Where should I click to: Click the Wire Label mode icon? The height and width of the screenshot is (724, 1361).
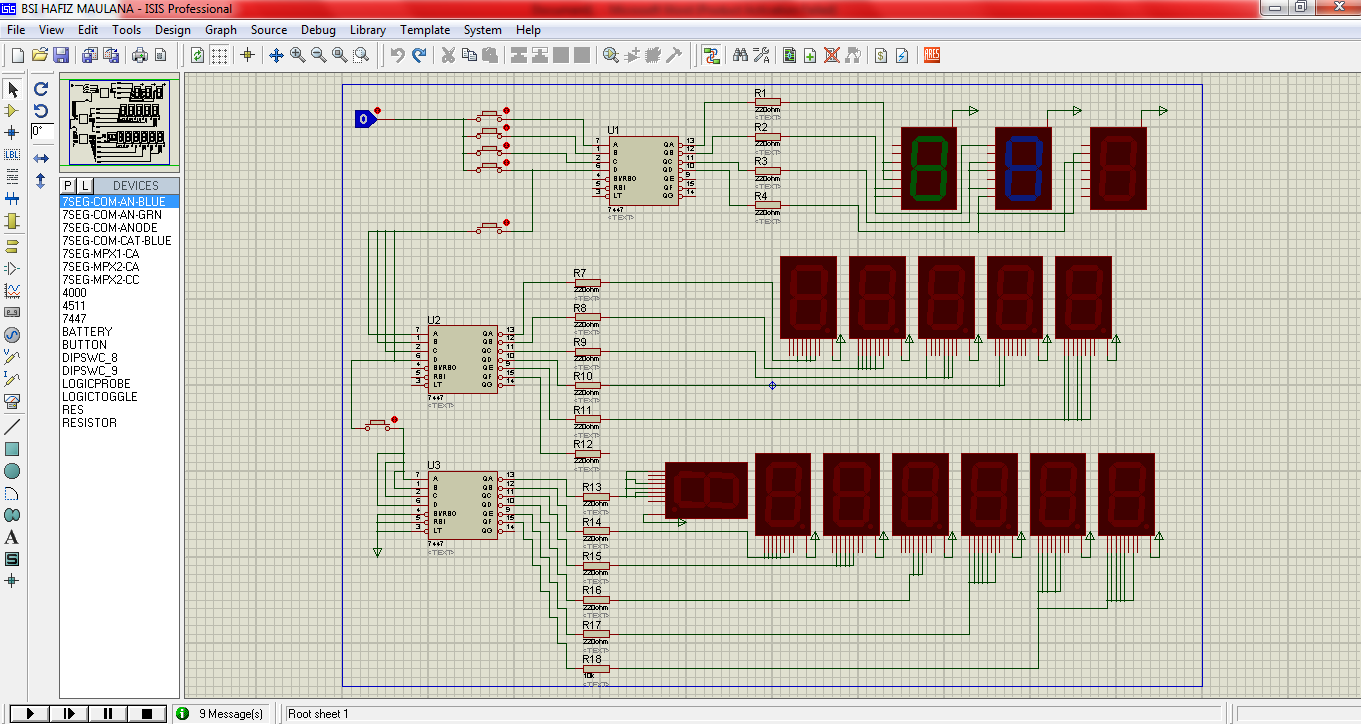(12, 155)
